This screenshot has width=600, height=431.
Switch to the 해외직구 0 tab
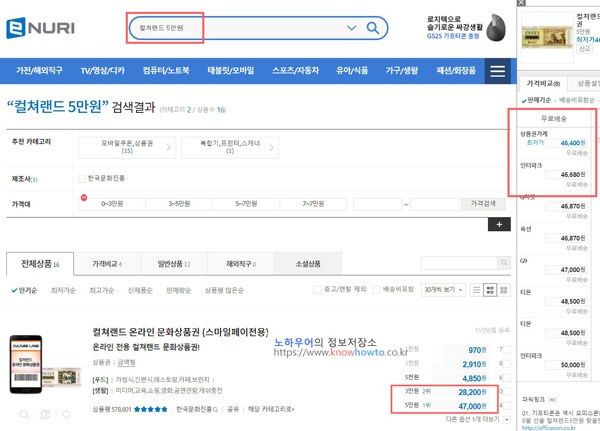(x=241, y=264)
